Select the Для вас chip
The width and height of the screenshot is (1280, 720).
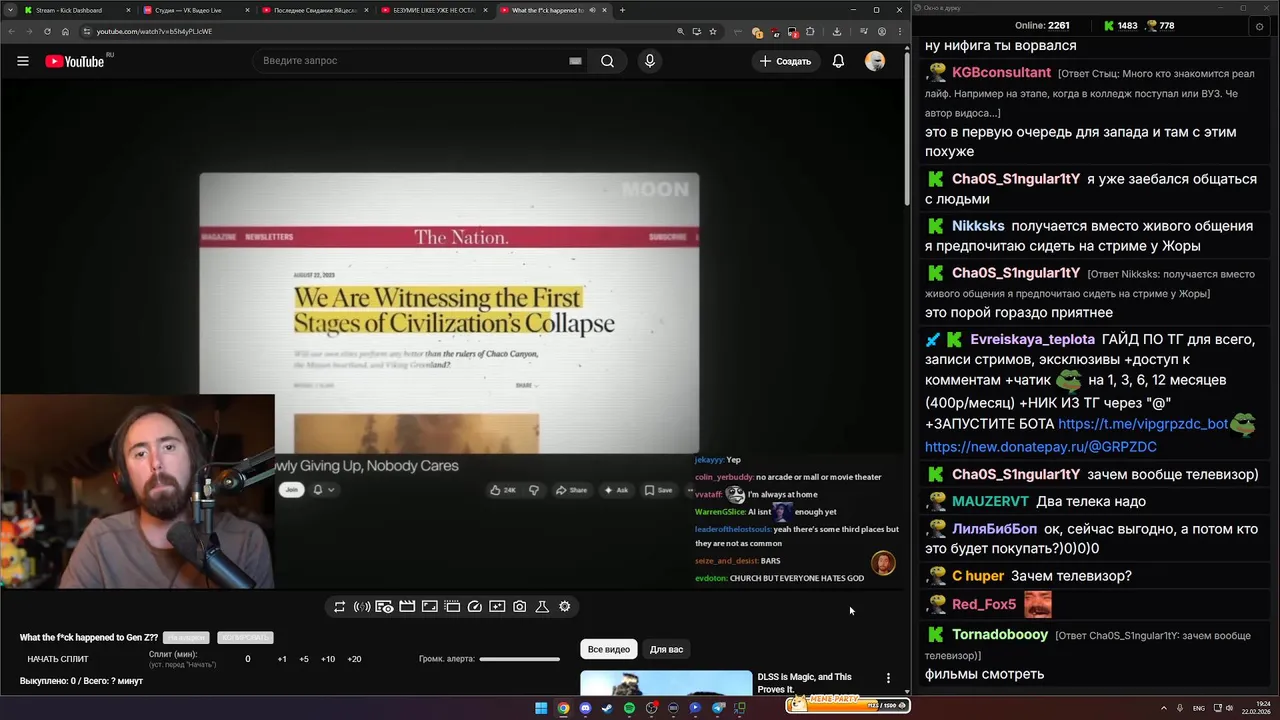pyautogui.click(x=666, y=649)
